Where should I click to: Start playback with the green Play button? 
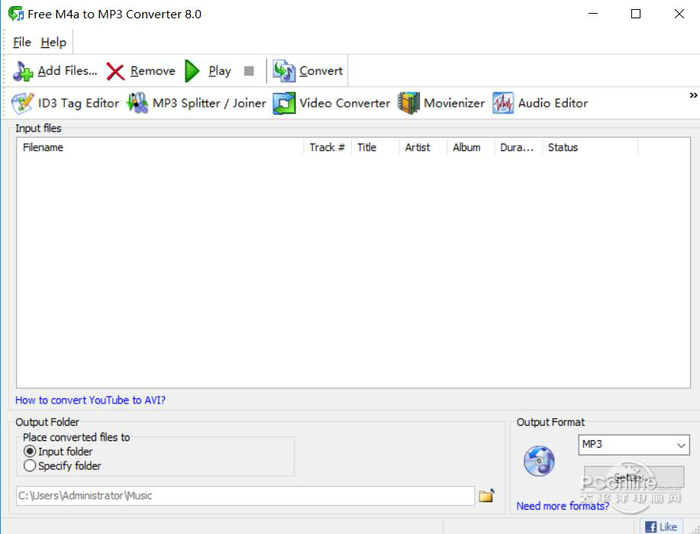pos(208,71)
